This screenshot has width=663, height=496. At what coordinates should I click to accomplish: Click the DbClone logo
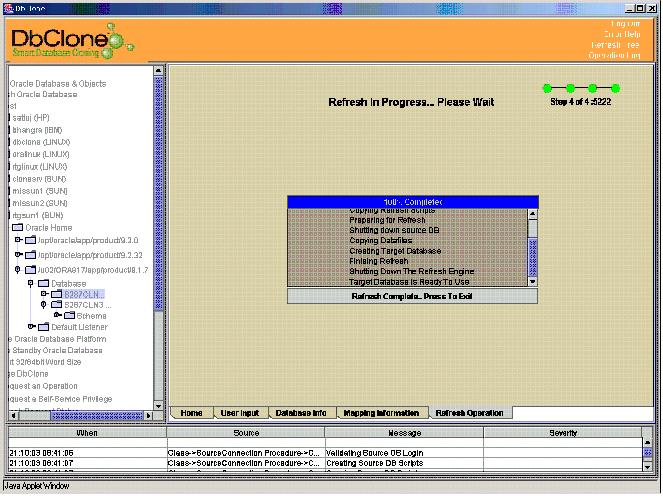[x=72, y=41]
